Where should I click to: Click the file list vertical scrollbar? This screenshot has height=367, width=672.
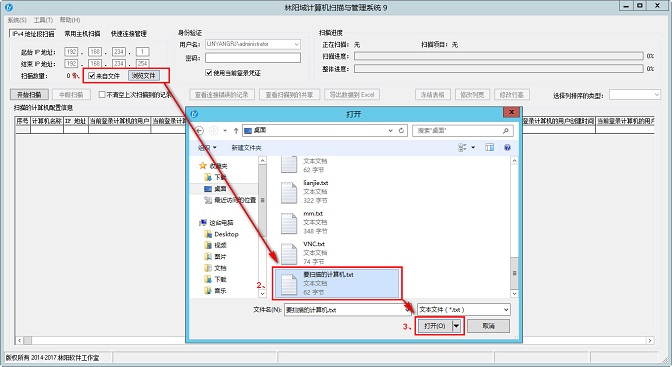pos(514,227)
